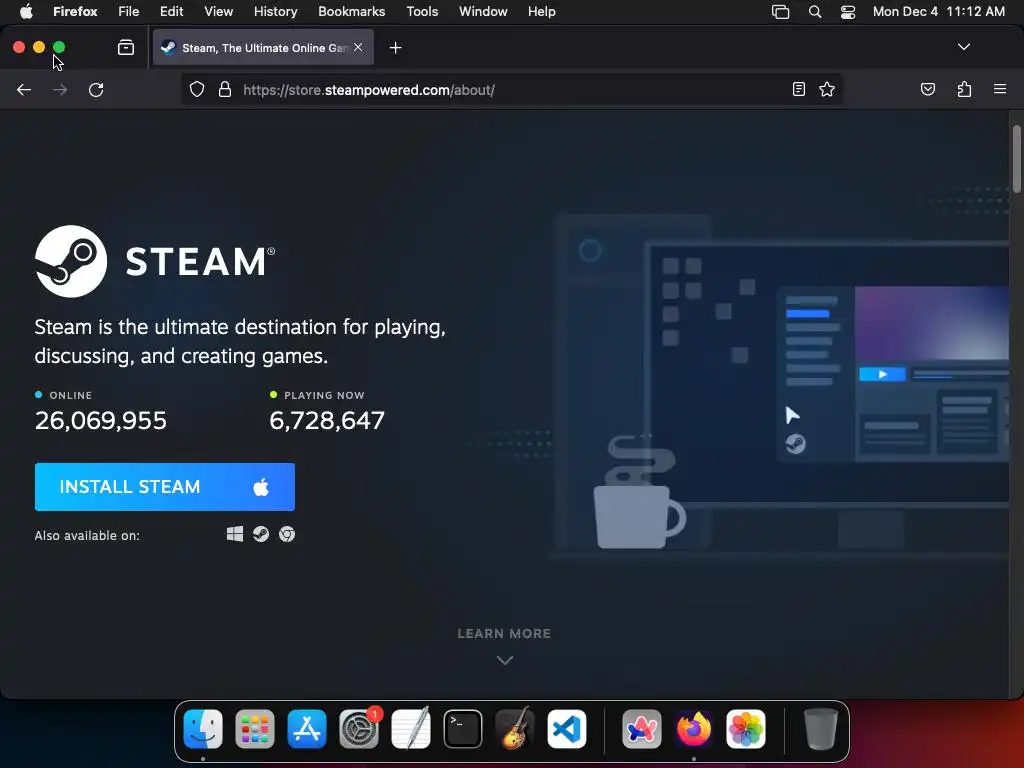Open Firefox View icon in tab bar
This screenshot has width=1024, height=768.
tap(125, 48)
